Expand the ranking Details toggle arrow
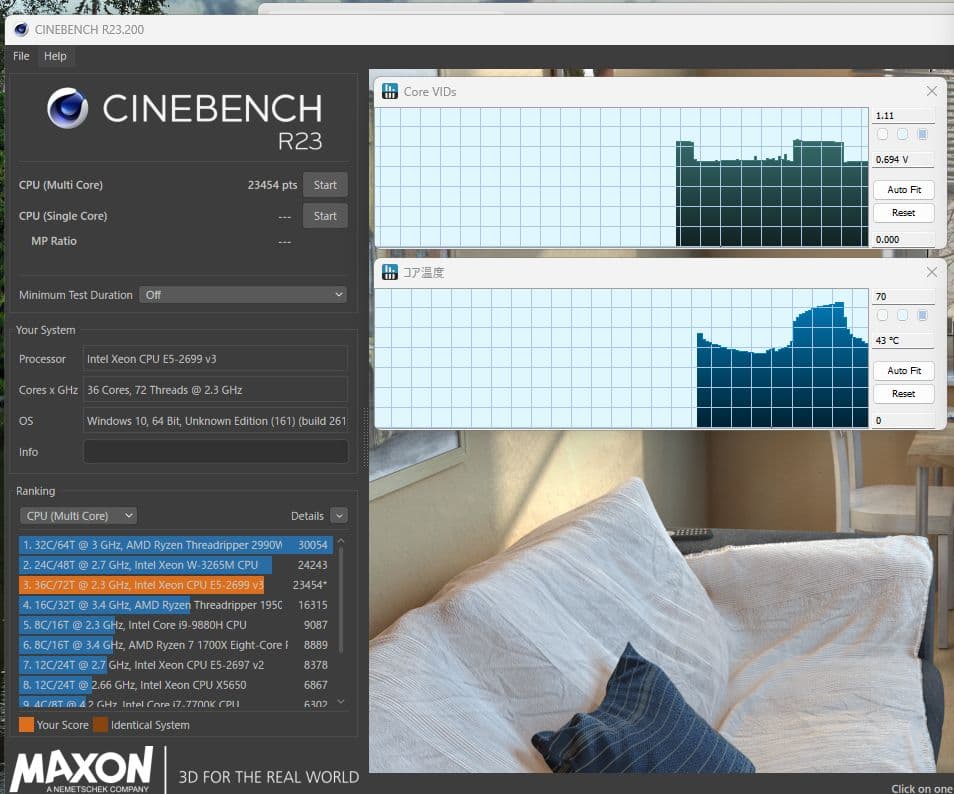 [339, 516]
